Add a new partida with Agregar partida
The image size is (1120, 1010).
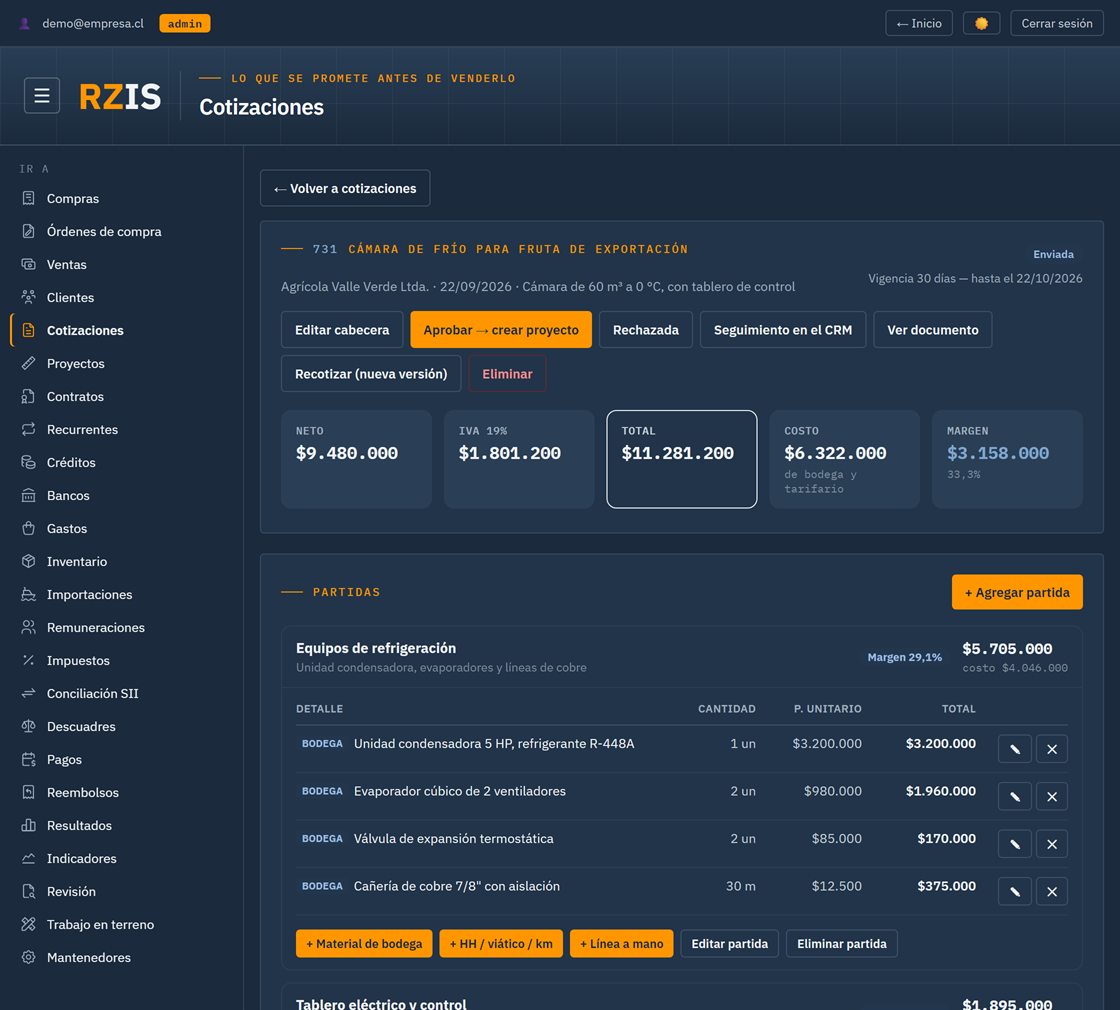[1017, 592]
